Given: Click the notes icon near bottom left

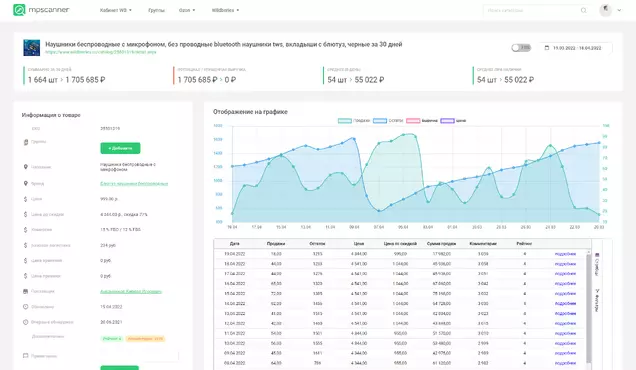Looking at the screenshot, I should tap(26, 356).
